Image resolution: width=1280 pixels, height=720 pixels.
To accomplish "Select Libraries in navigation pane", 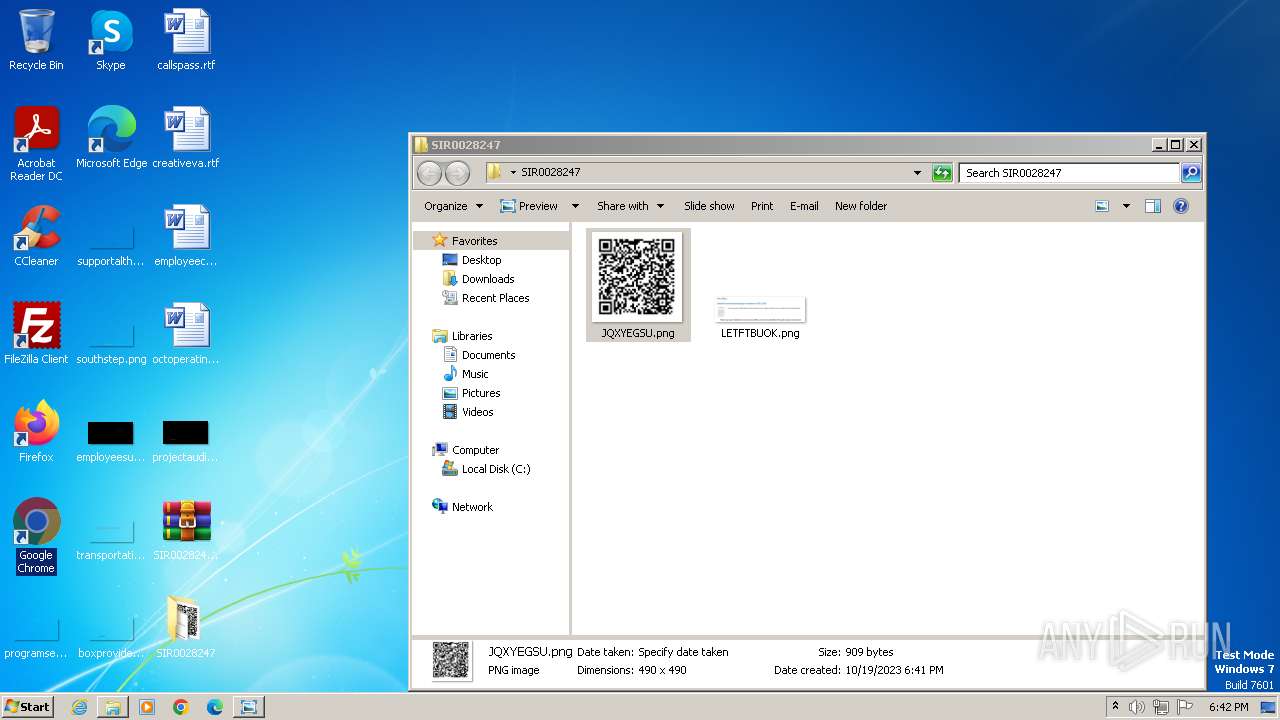I will coord(472,336).
